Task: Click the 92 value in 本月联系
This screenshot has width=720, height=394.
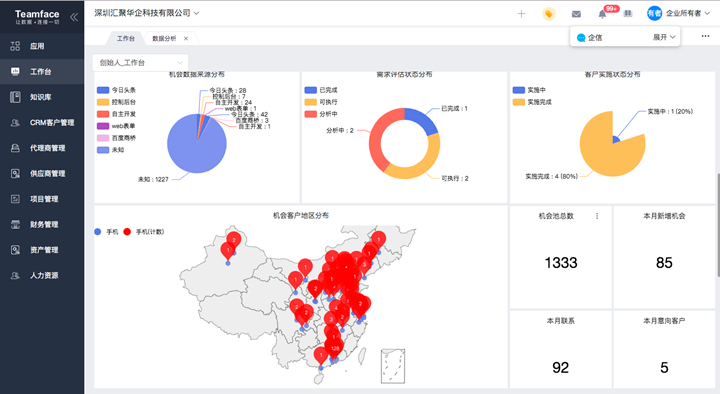Action: (x=561, y=367)
